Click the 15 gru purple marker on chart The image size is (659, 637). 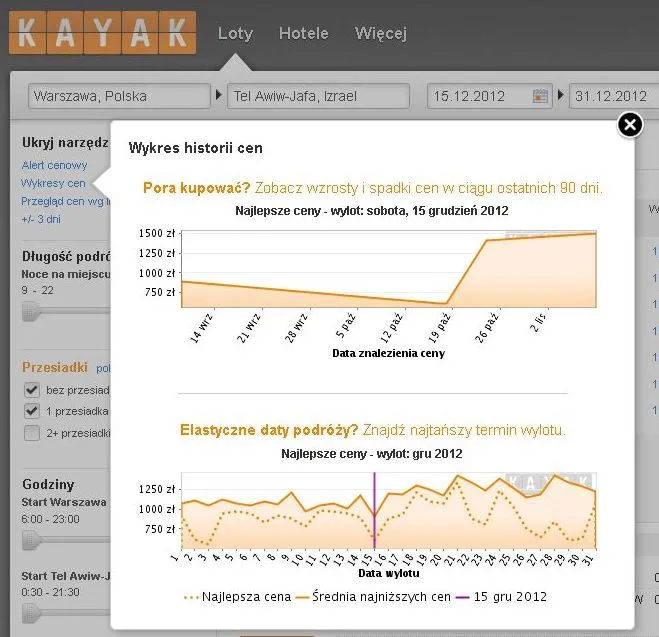click(374, 511)
